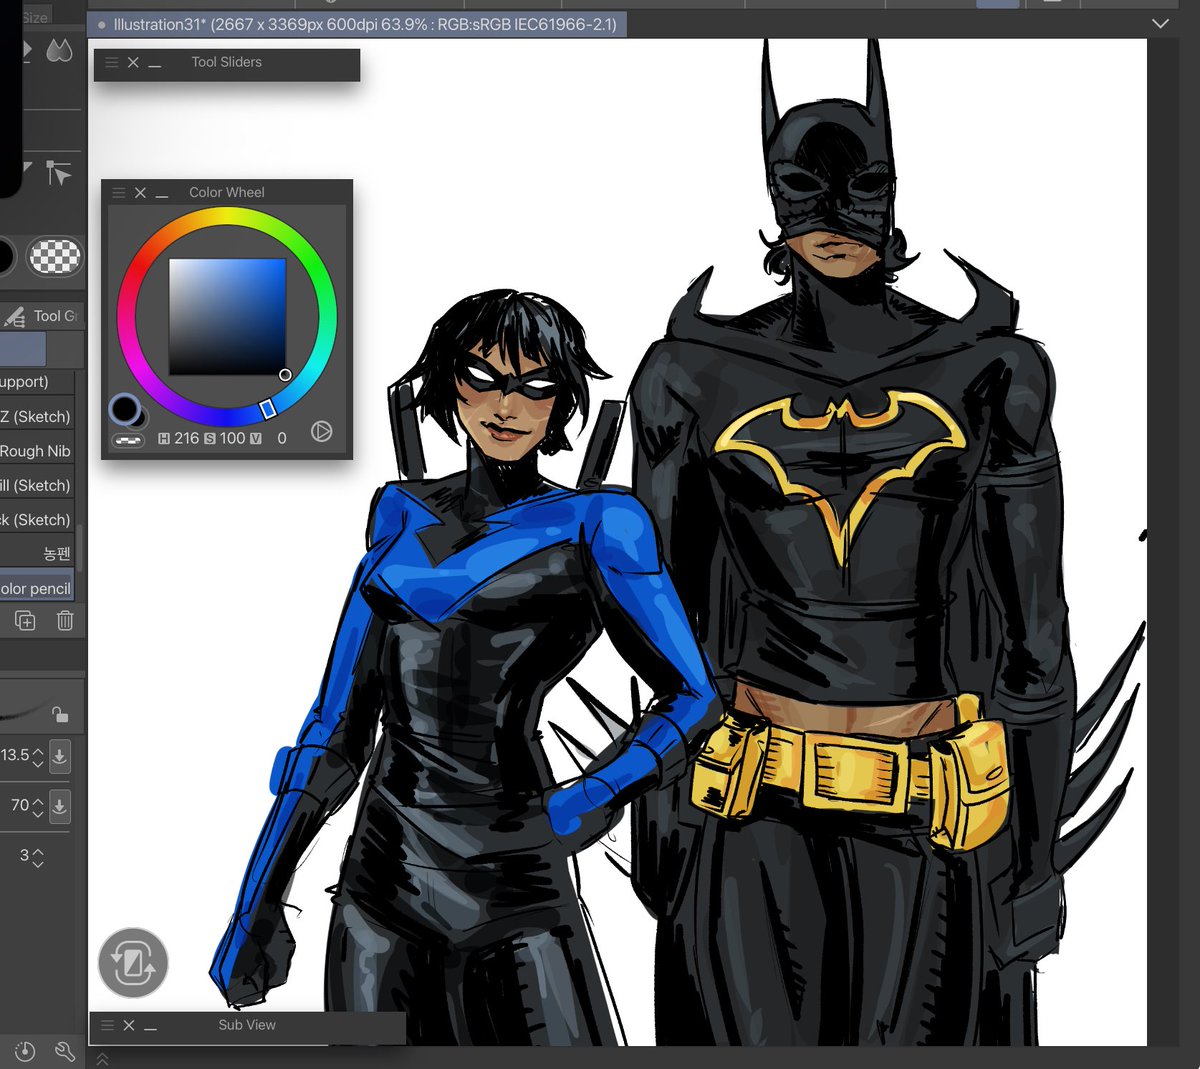1200x1069 pixels.
Task: Switch color space with the circled arrow icon
Action: click(x=321, y=431)
